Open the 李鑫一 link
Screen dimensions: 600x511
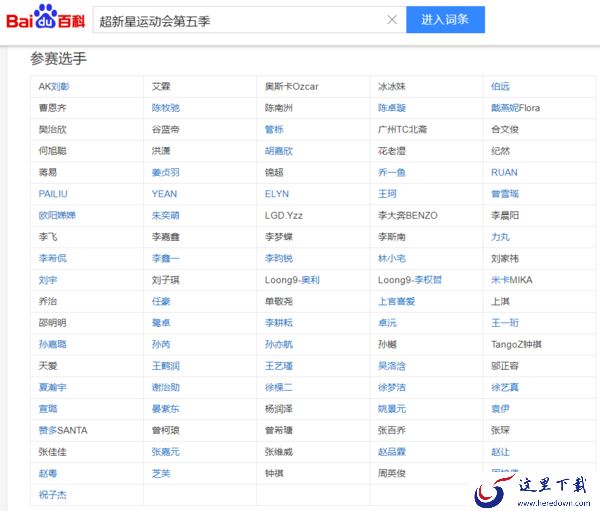pos(166,258)
